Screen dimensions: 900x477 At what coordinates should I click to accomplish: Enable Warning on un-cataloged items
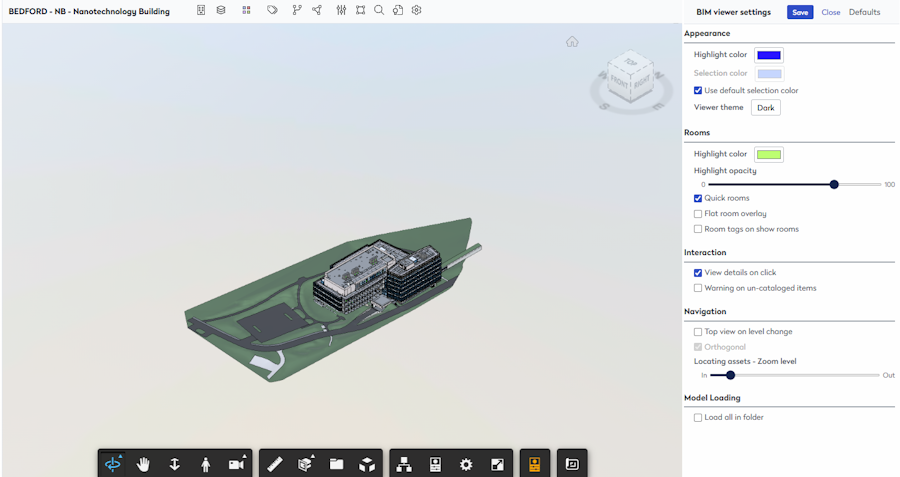point(698,288)
